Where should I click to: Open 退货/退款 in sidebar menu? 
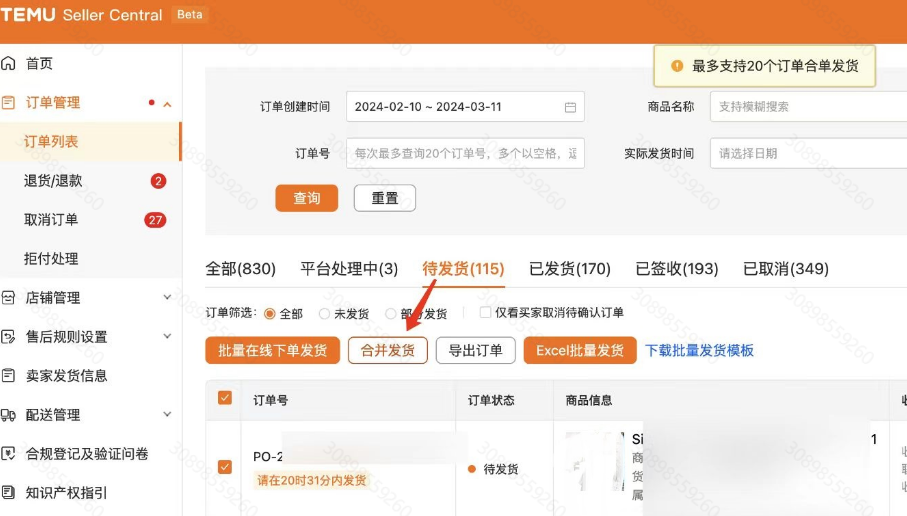coord(53,181)
